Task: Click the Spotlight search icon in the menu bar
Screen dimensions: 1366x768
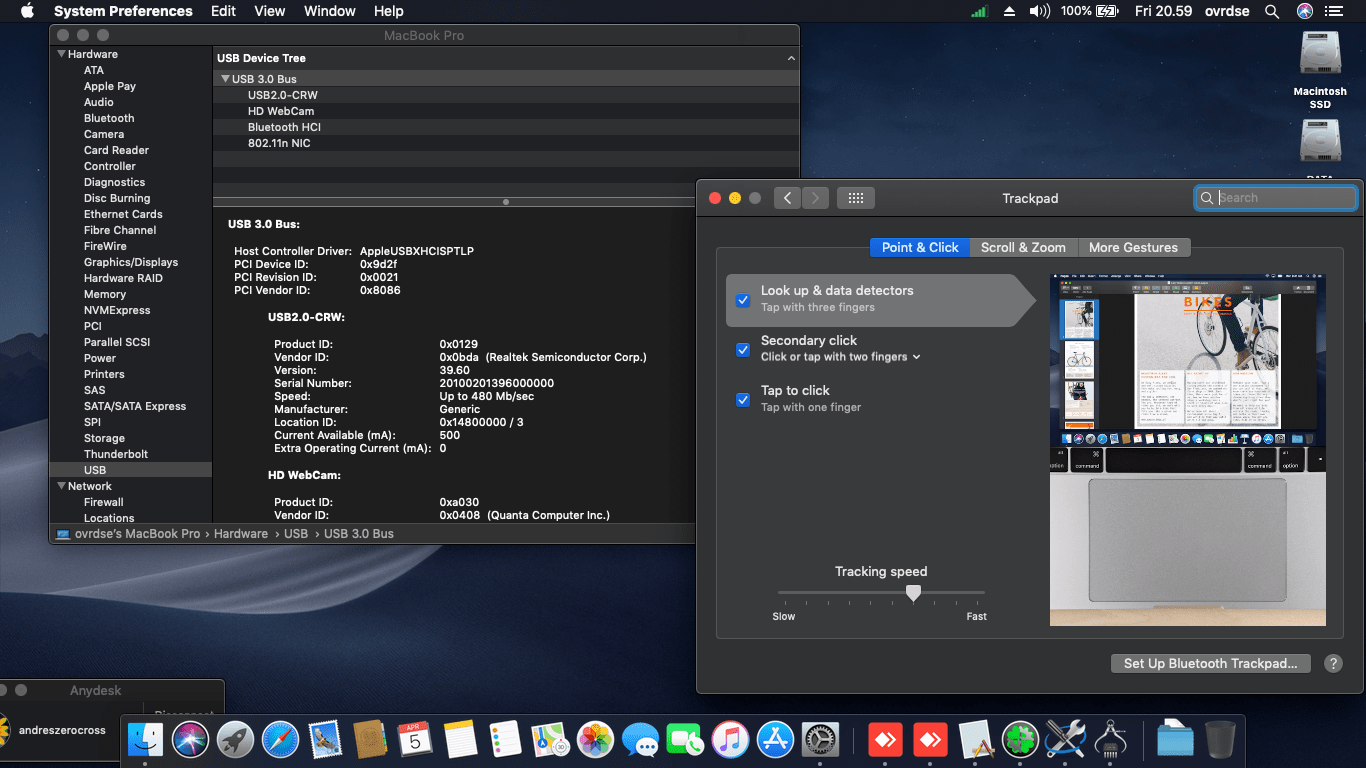Action: [1272, 11]
